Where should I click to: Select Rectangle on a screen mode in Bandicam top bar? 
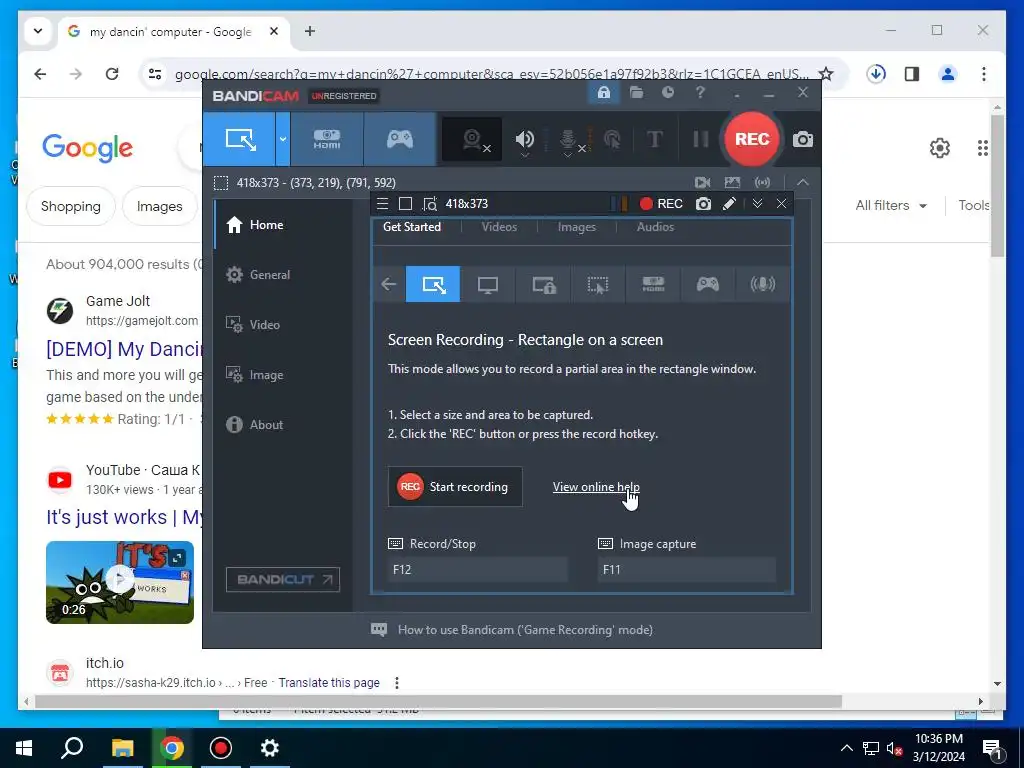coord(240,139)
